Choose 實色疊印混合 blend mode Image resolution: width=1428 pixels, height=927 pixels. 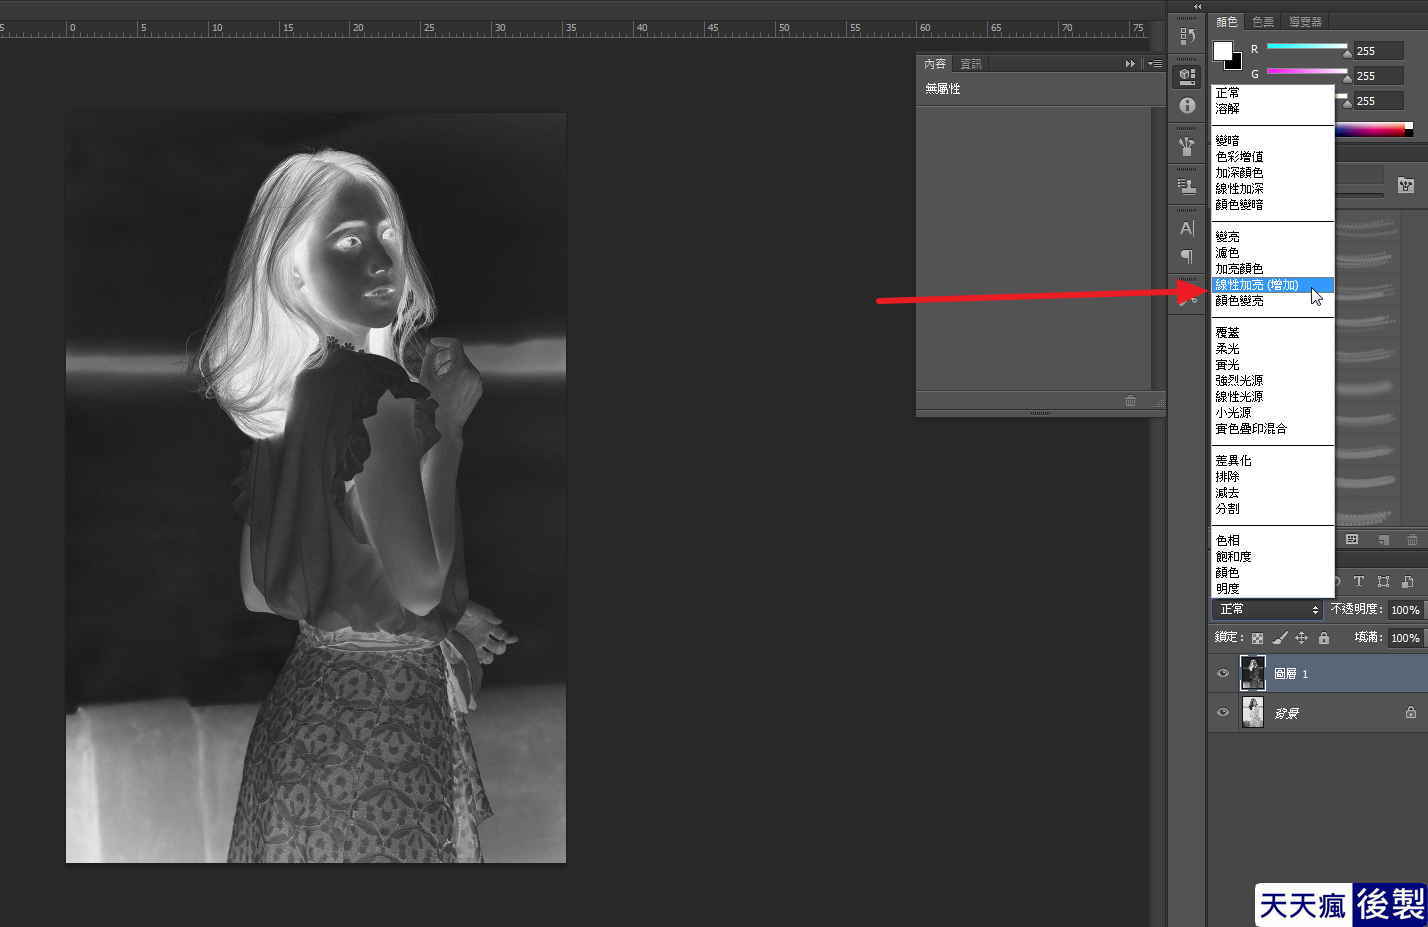(x=1272, y=429)
